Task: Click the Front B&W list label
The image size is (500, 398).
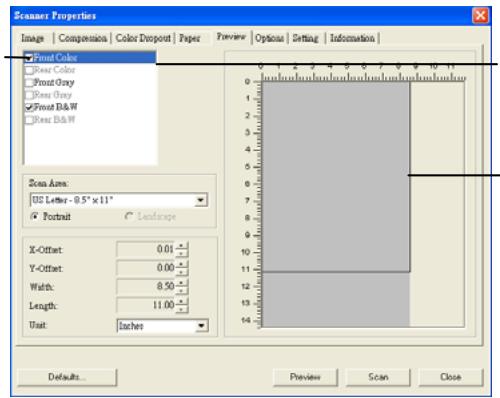Action: pos(56,107)
